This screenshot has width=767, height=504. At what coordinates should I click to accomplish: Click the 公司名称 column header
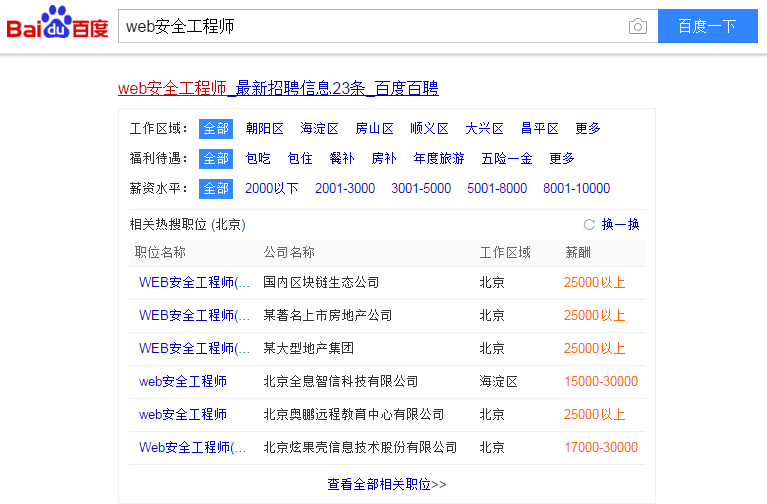[289, 252]
